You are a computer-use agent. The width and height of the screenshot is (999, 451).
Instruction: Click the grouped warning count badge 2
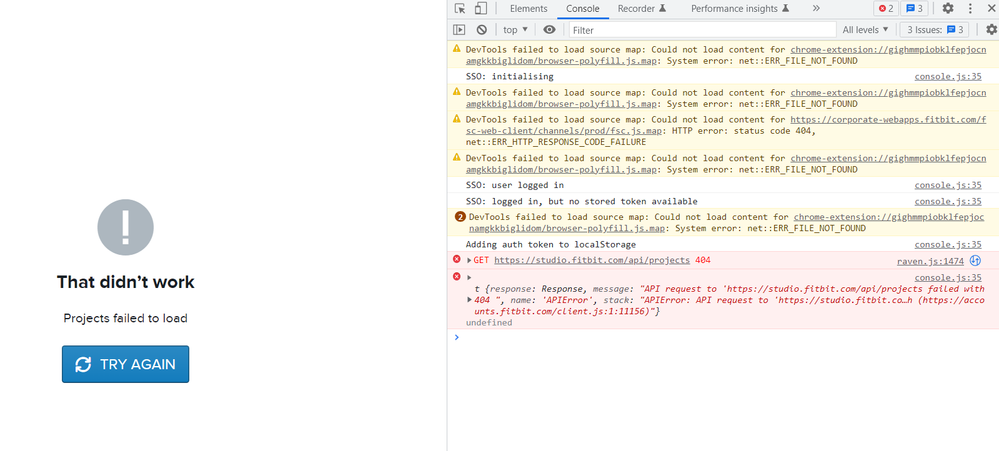(x=460, y=217)
